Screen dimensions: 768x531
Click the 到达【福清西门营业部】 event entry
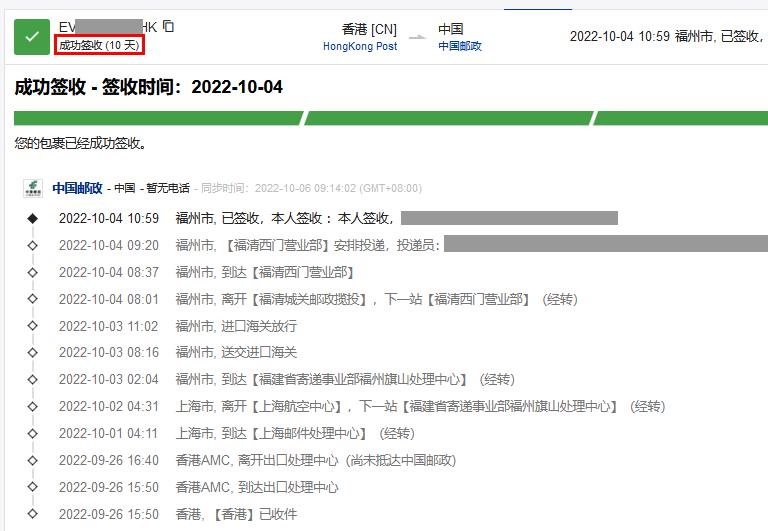pyautogui.click(x=264, y=272)
